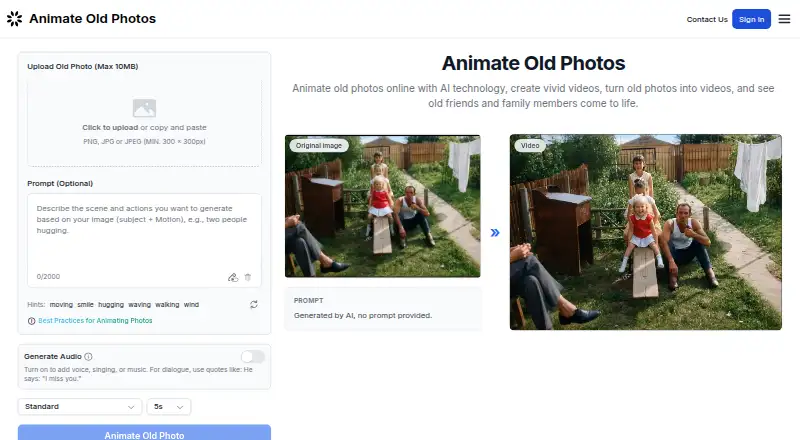Select the 'moving' hint
Screen dimensions: 800x440
(61, 305)
